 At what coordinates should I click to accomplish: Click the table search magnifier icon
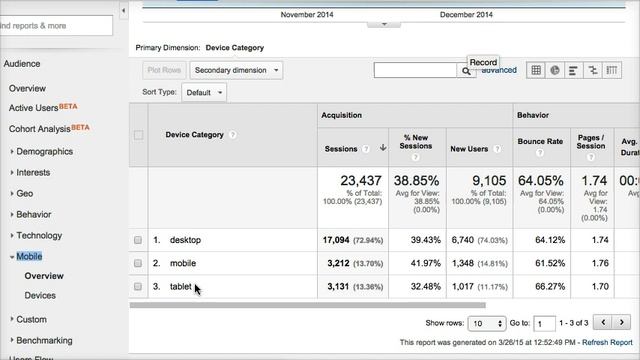(466, 71)
